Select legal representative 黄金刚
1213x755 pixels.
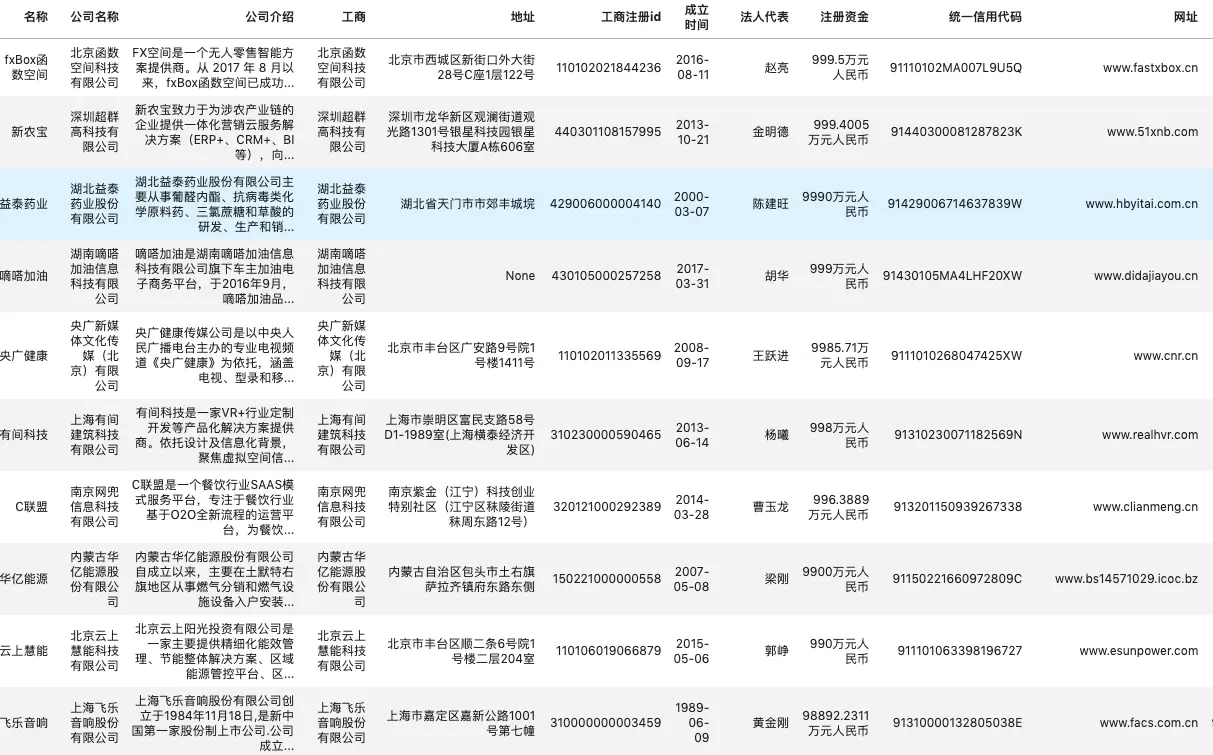[770, 723]
